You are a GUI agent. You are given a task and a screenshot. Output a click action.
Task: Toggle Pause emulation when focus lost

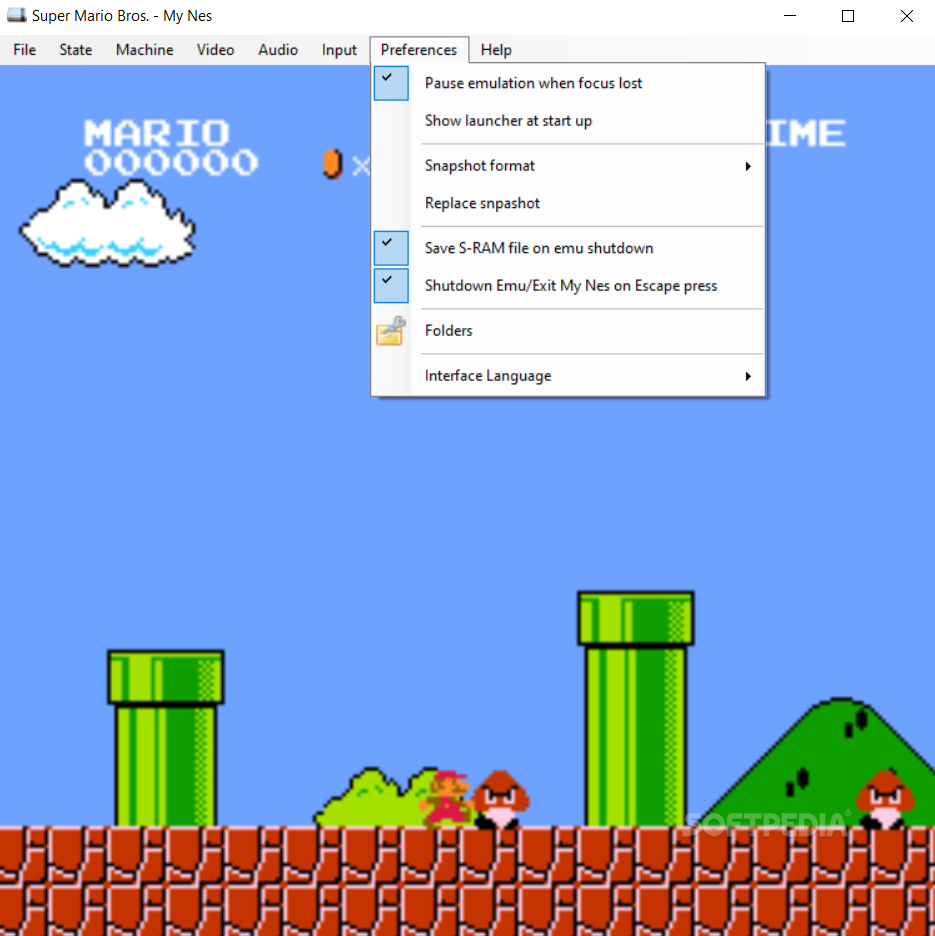(568, 83)
